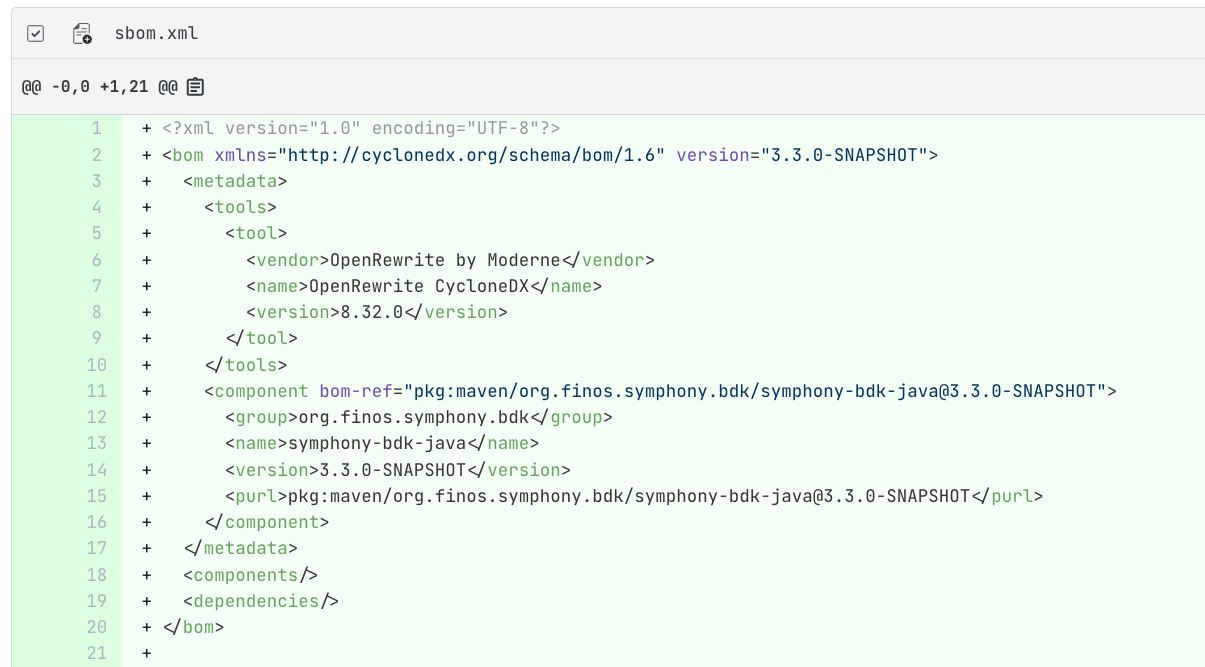Viewport: 1205px width, 667px height.
Task: Click the tool version 8.32.0 text
Action: pyautogui.click(x=372, y=312)
